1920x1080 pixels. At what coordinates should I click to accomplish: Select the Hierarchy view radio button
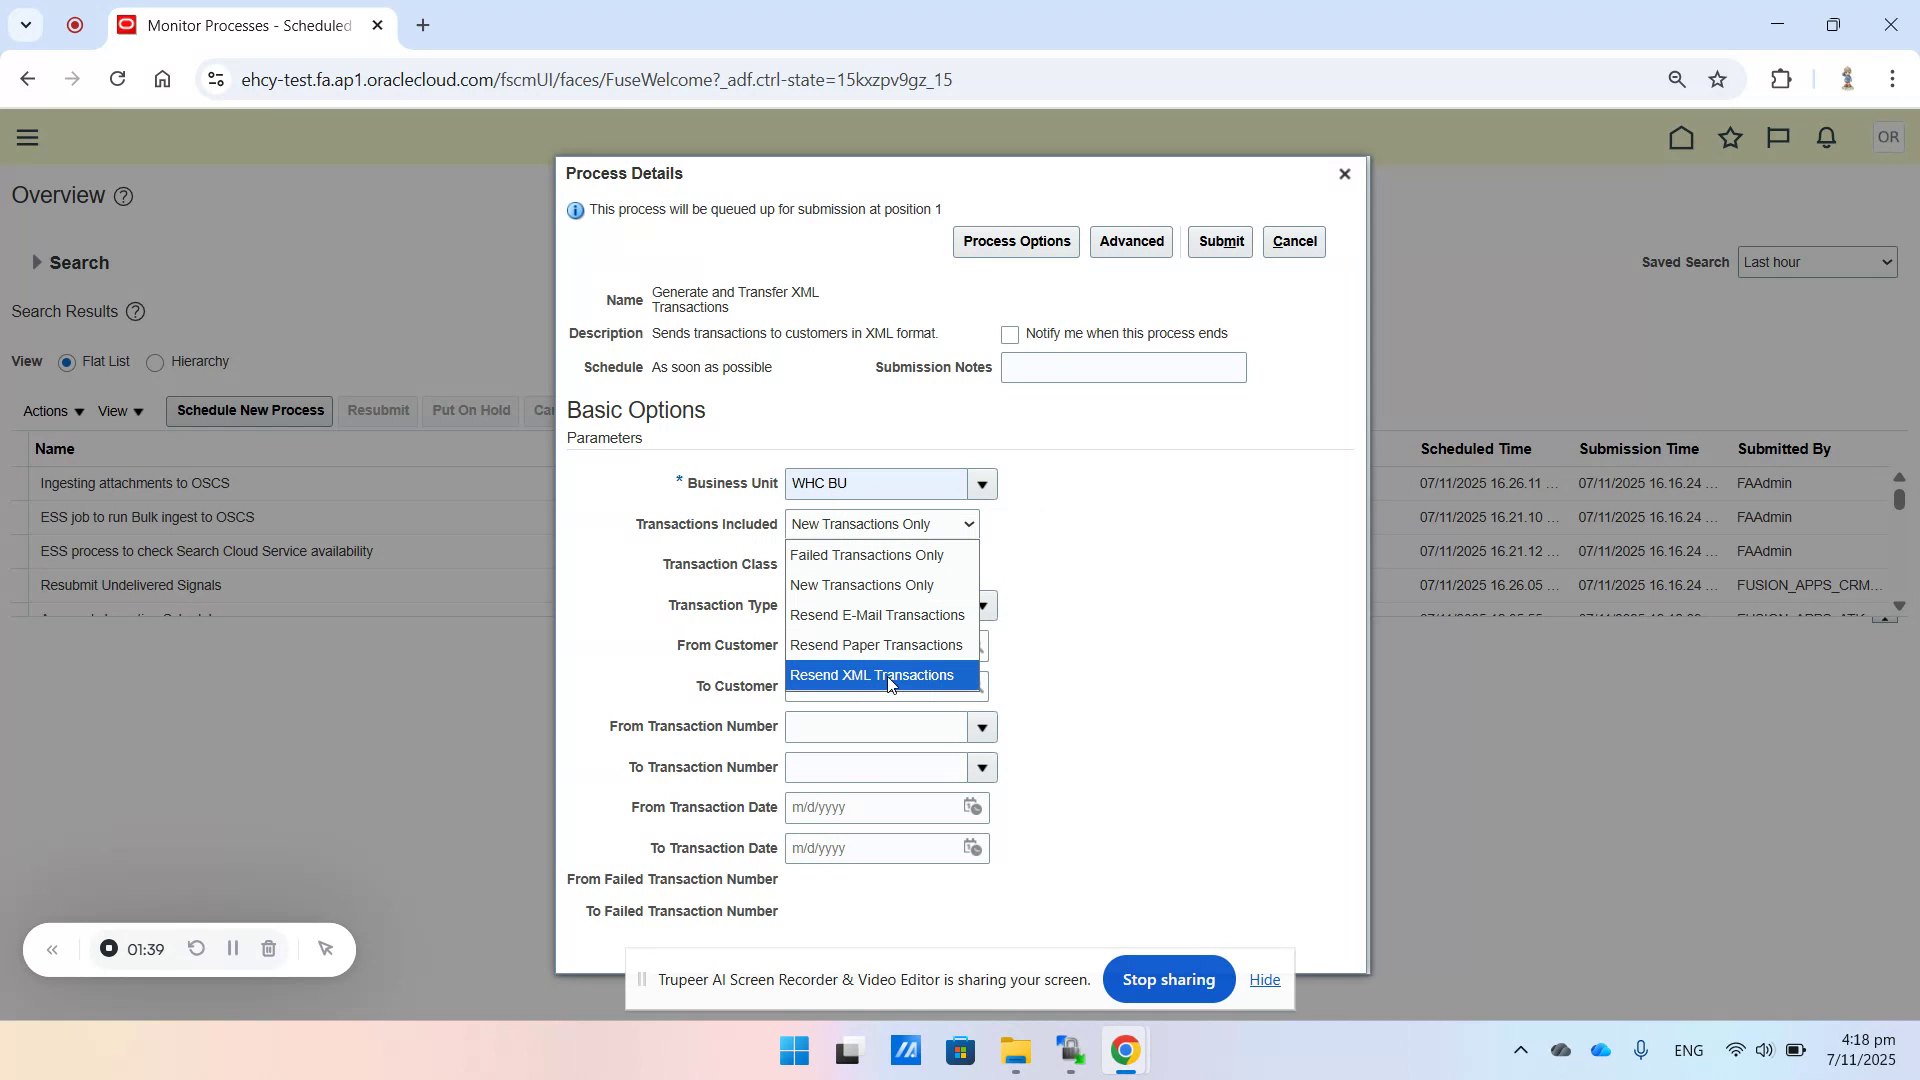pos(155,362)
